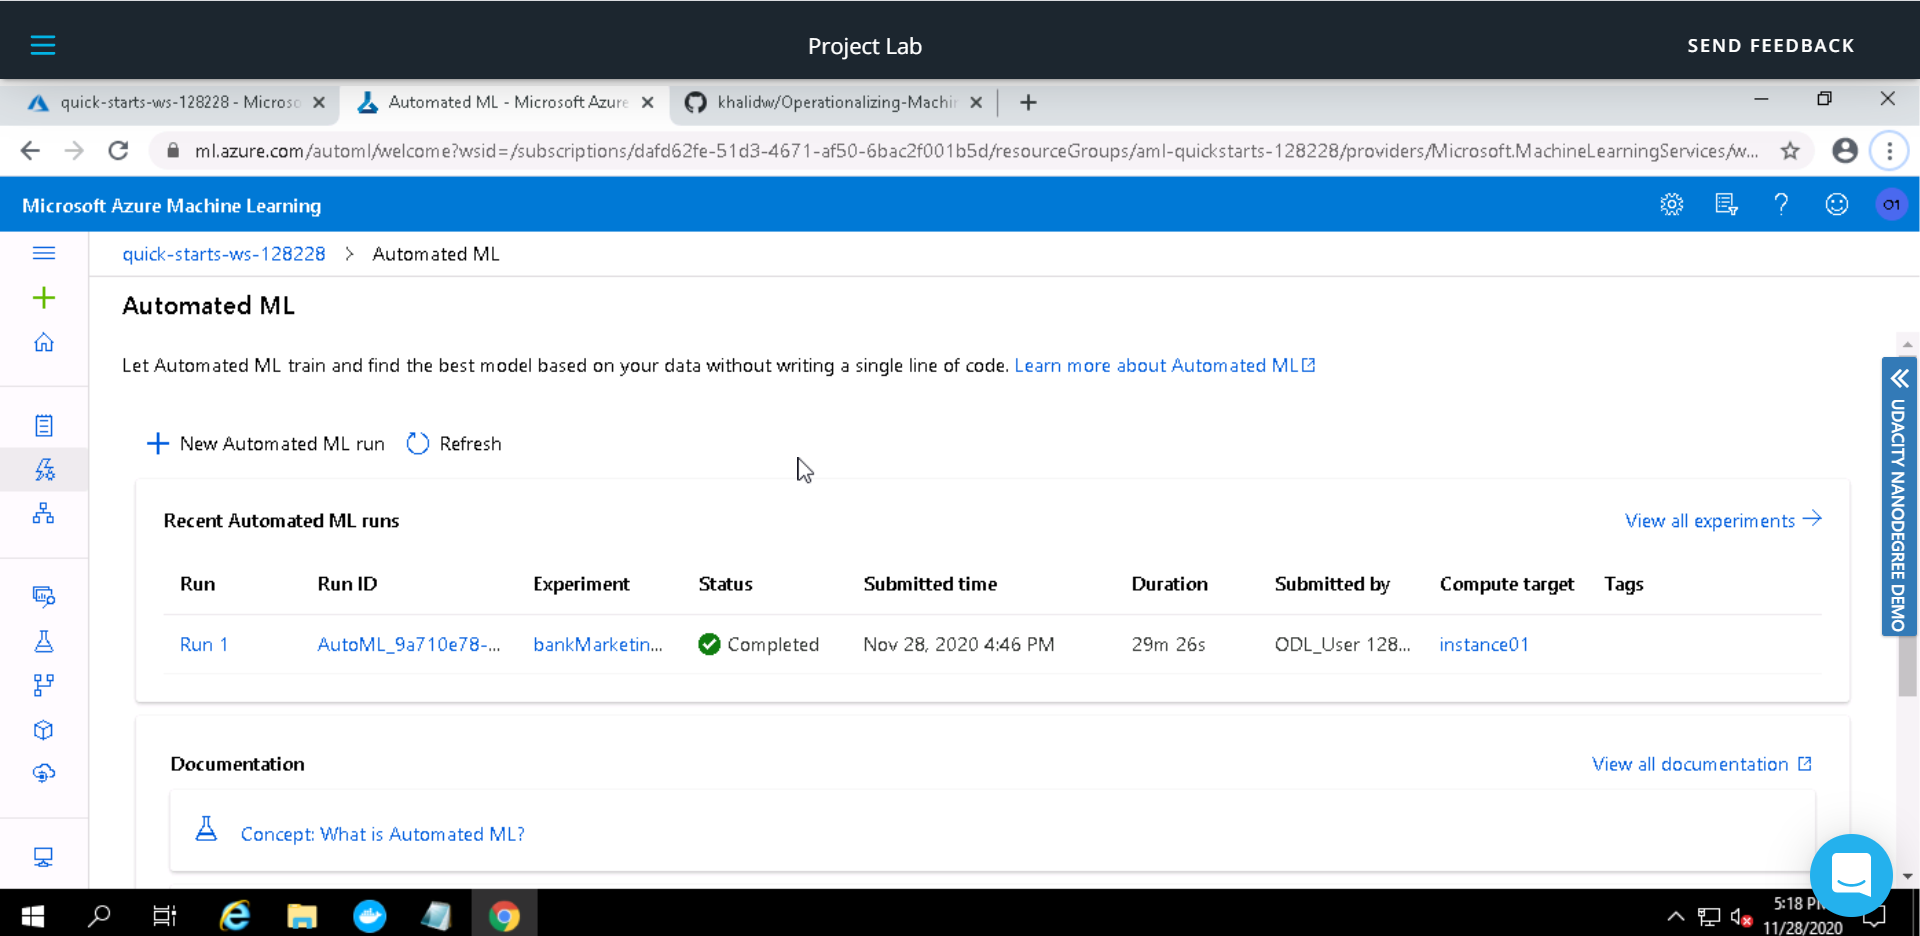Start a New Automated ML run
Screen dimensions: 1920x936
(266, 443)
